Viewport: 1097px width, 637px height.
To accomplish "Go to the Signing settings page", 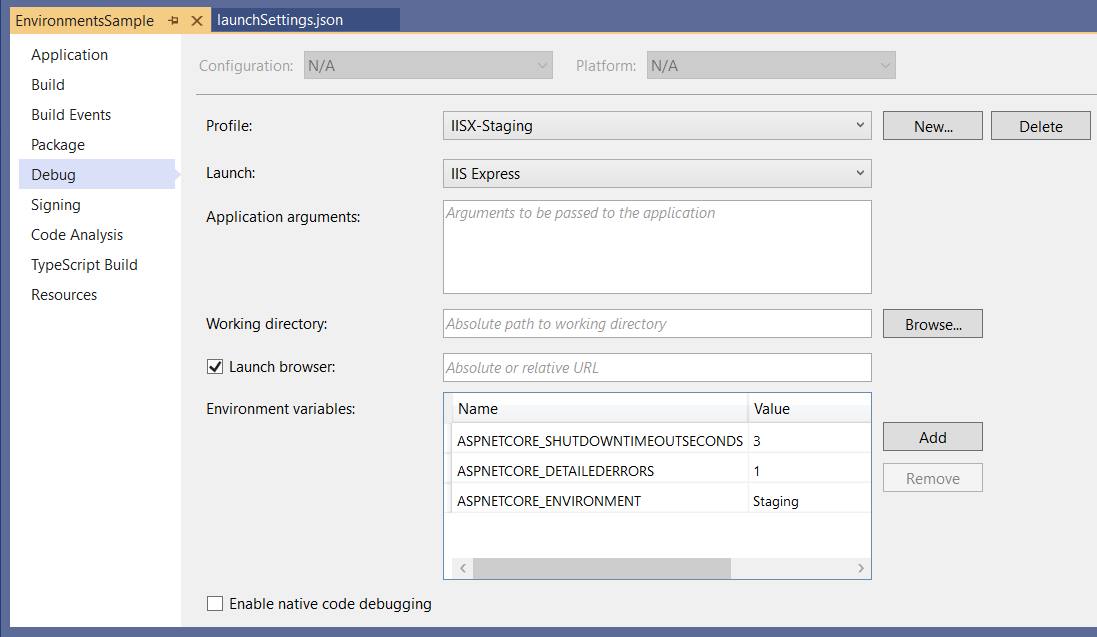I will (x=56, y=205).
